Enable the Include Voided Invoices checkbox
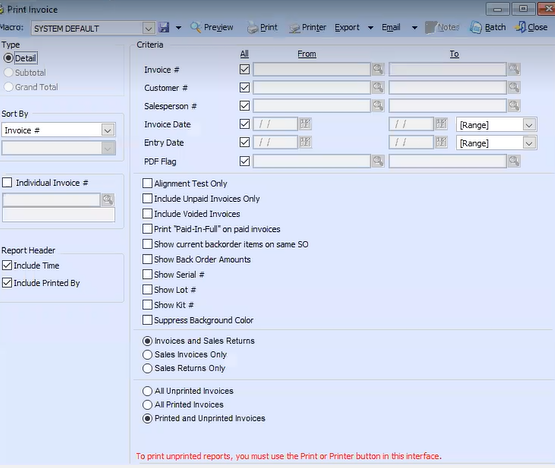 click(147, 213)
